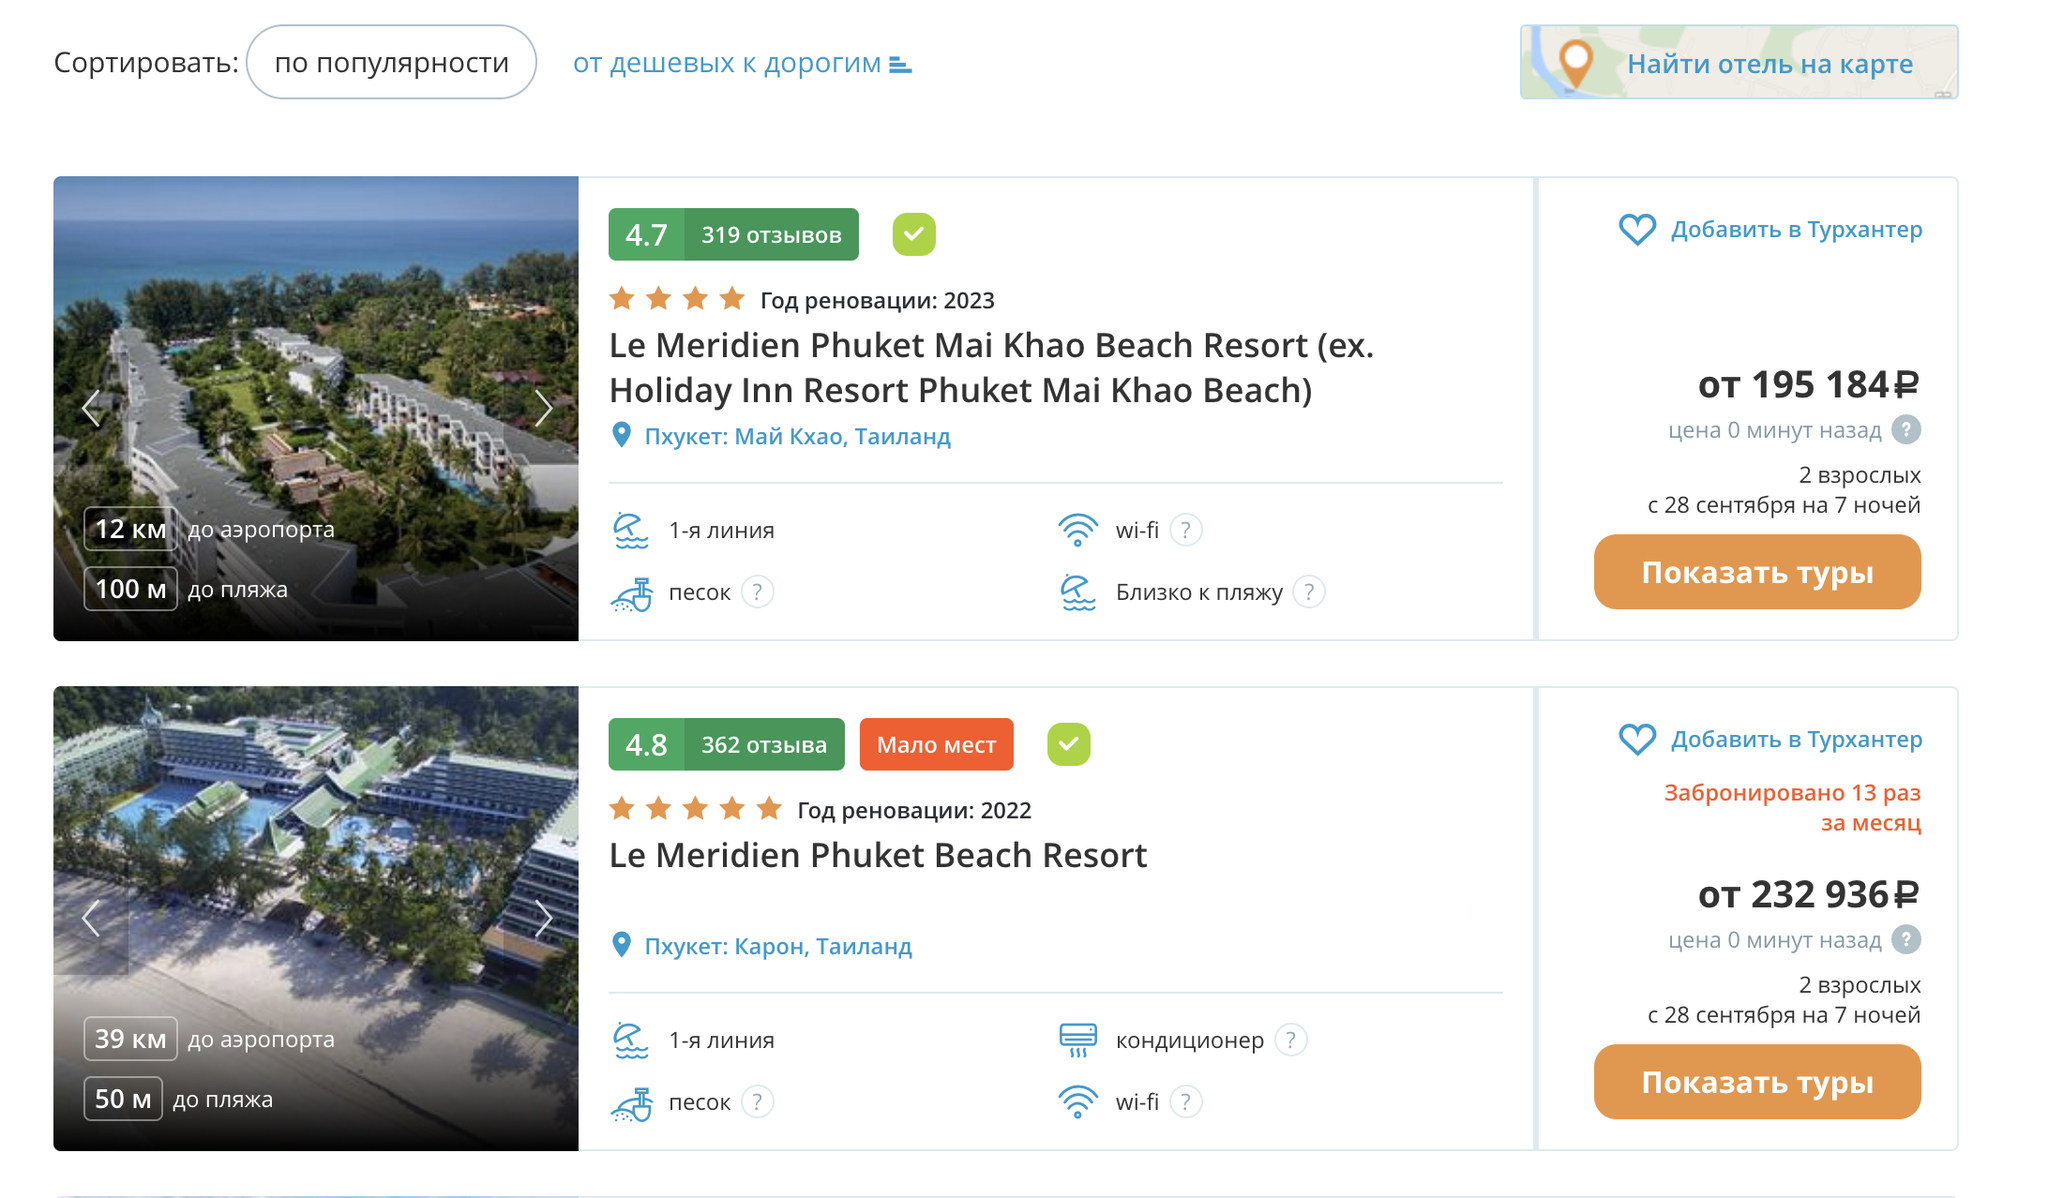Click the four-star rating of first hotel
The height and width of the screenshot is (1198, 2048).
[x=677, y=298]
